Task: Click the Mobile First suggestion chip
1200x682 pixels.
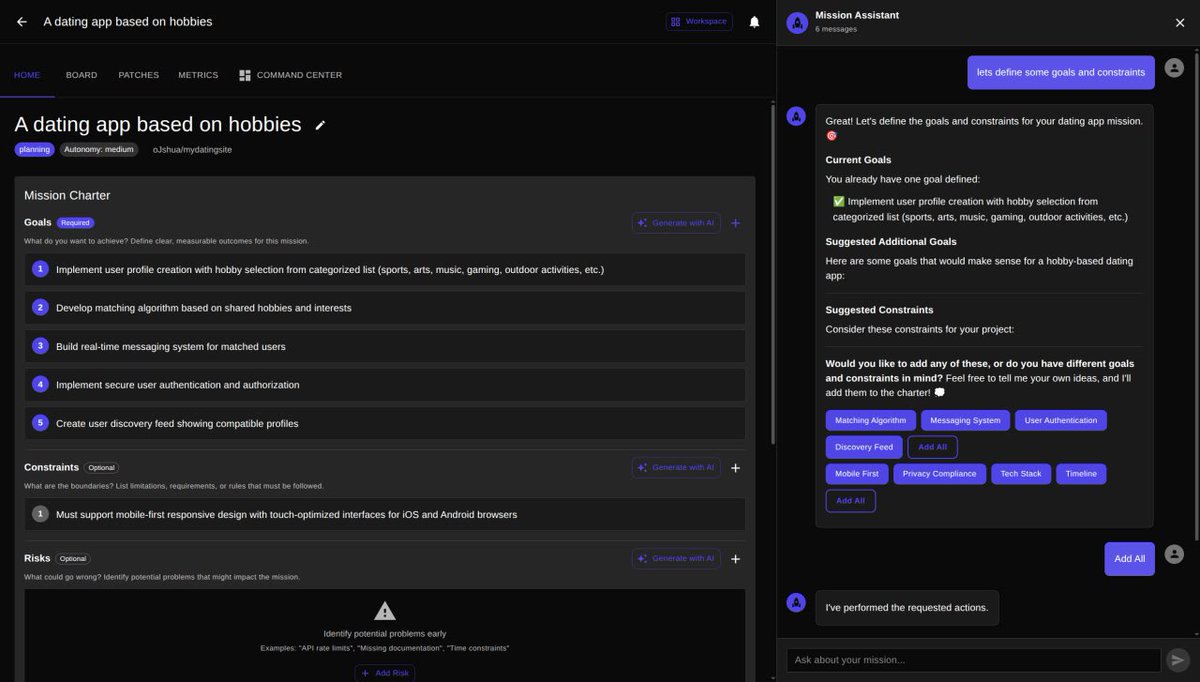Action: [857, 474]
